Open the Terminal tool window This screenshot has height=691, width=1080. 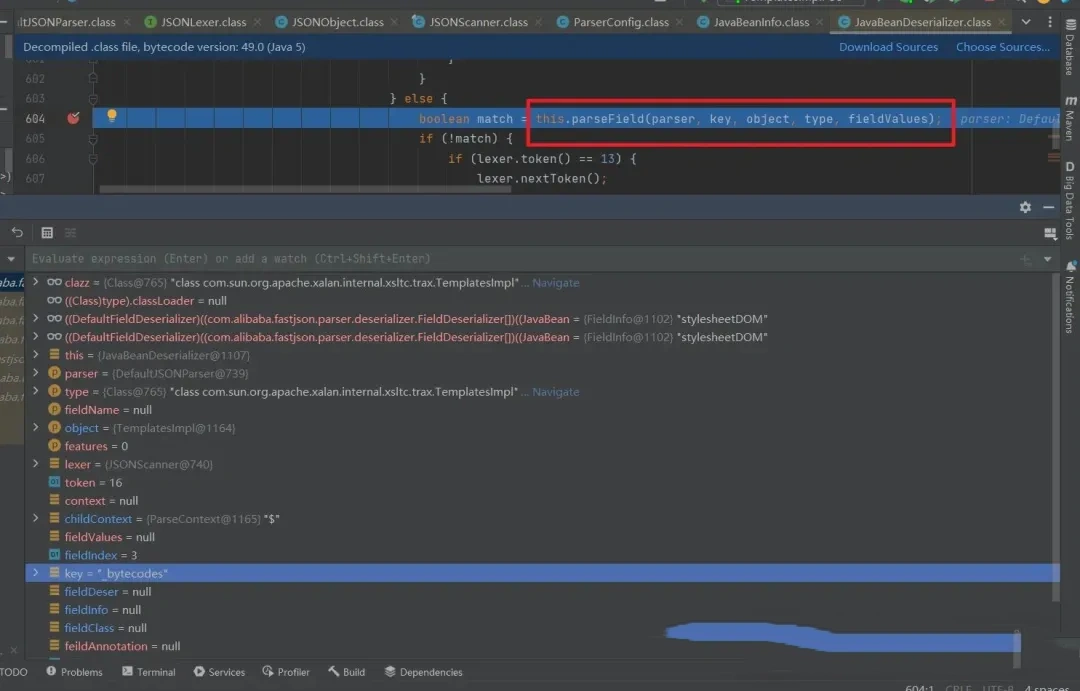click(149, 672)
